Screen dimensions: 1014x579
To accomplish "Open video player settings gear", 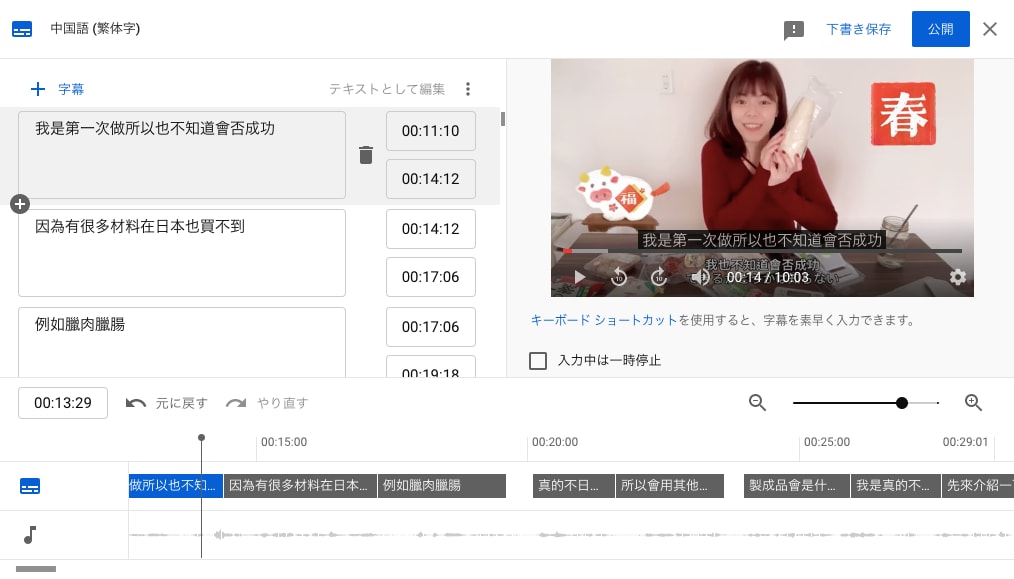I will (958, 277).
